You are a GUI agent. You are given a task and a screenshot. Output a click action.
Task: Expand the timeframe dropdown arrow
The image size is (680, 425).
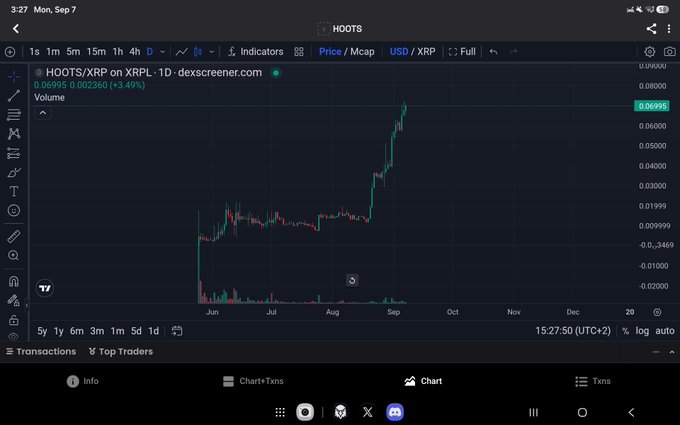pos(163,52)
